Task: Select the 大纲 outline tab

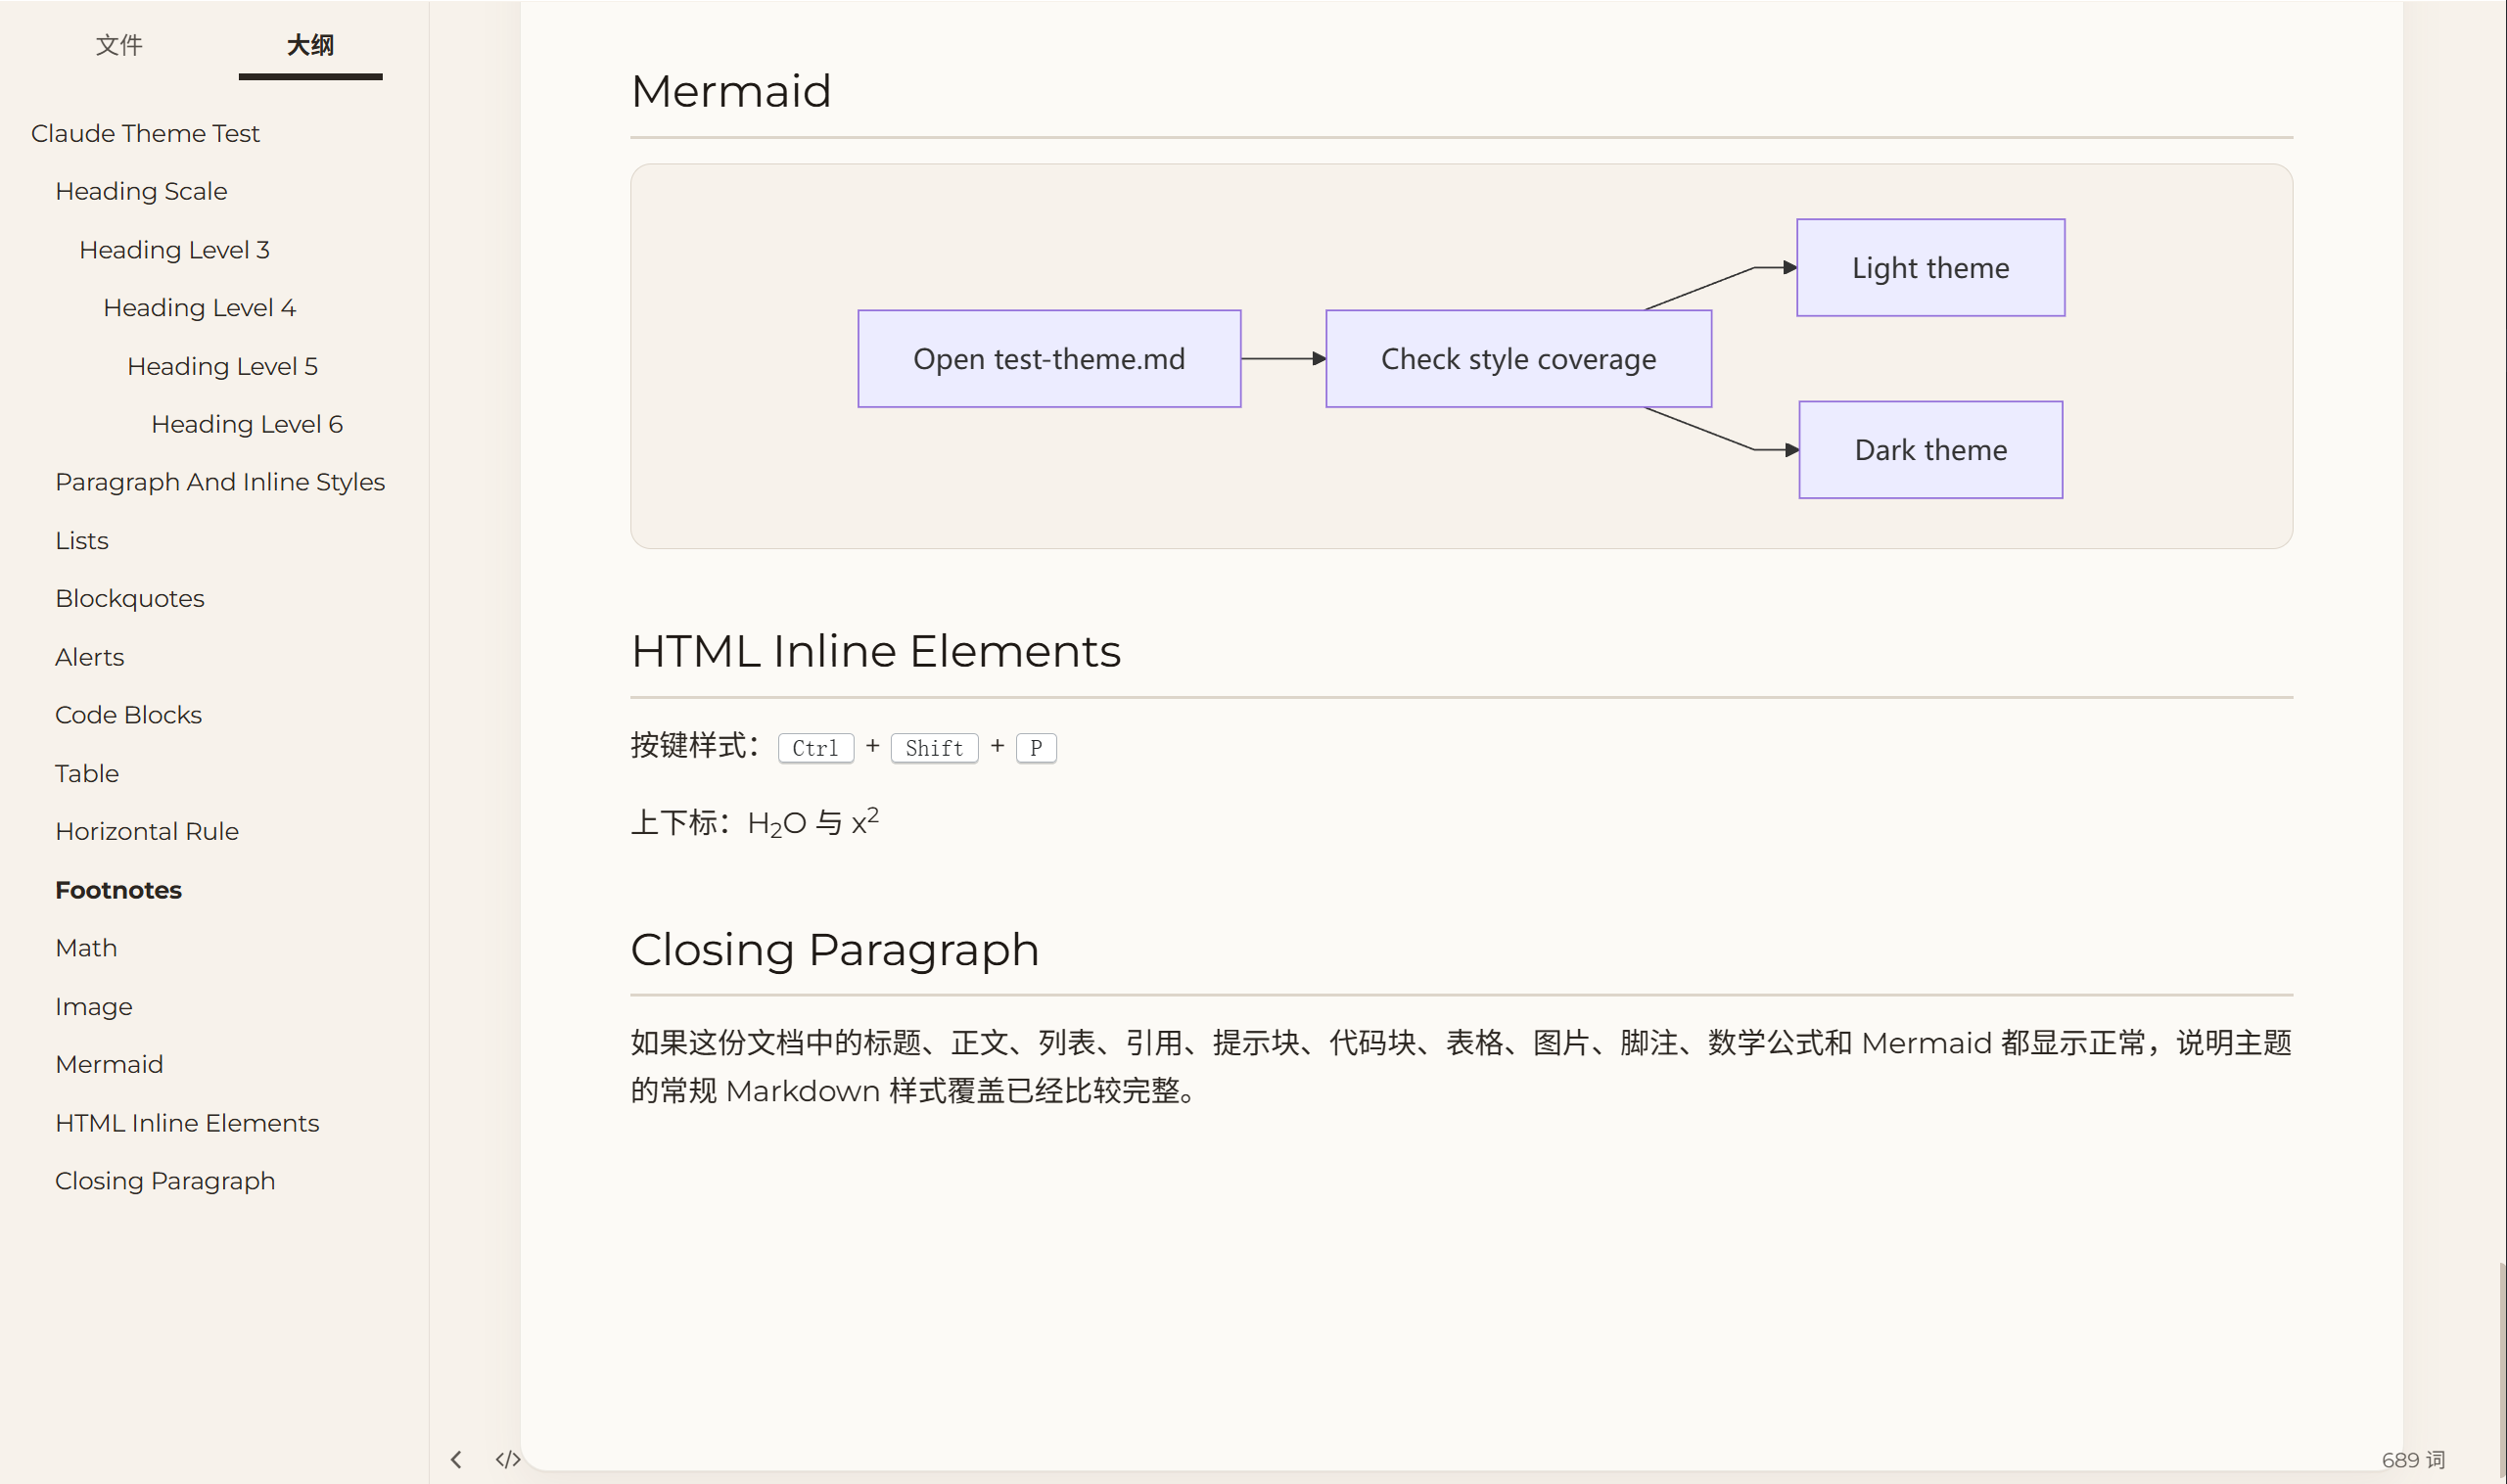Action: pos(310,45)
